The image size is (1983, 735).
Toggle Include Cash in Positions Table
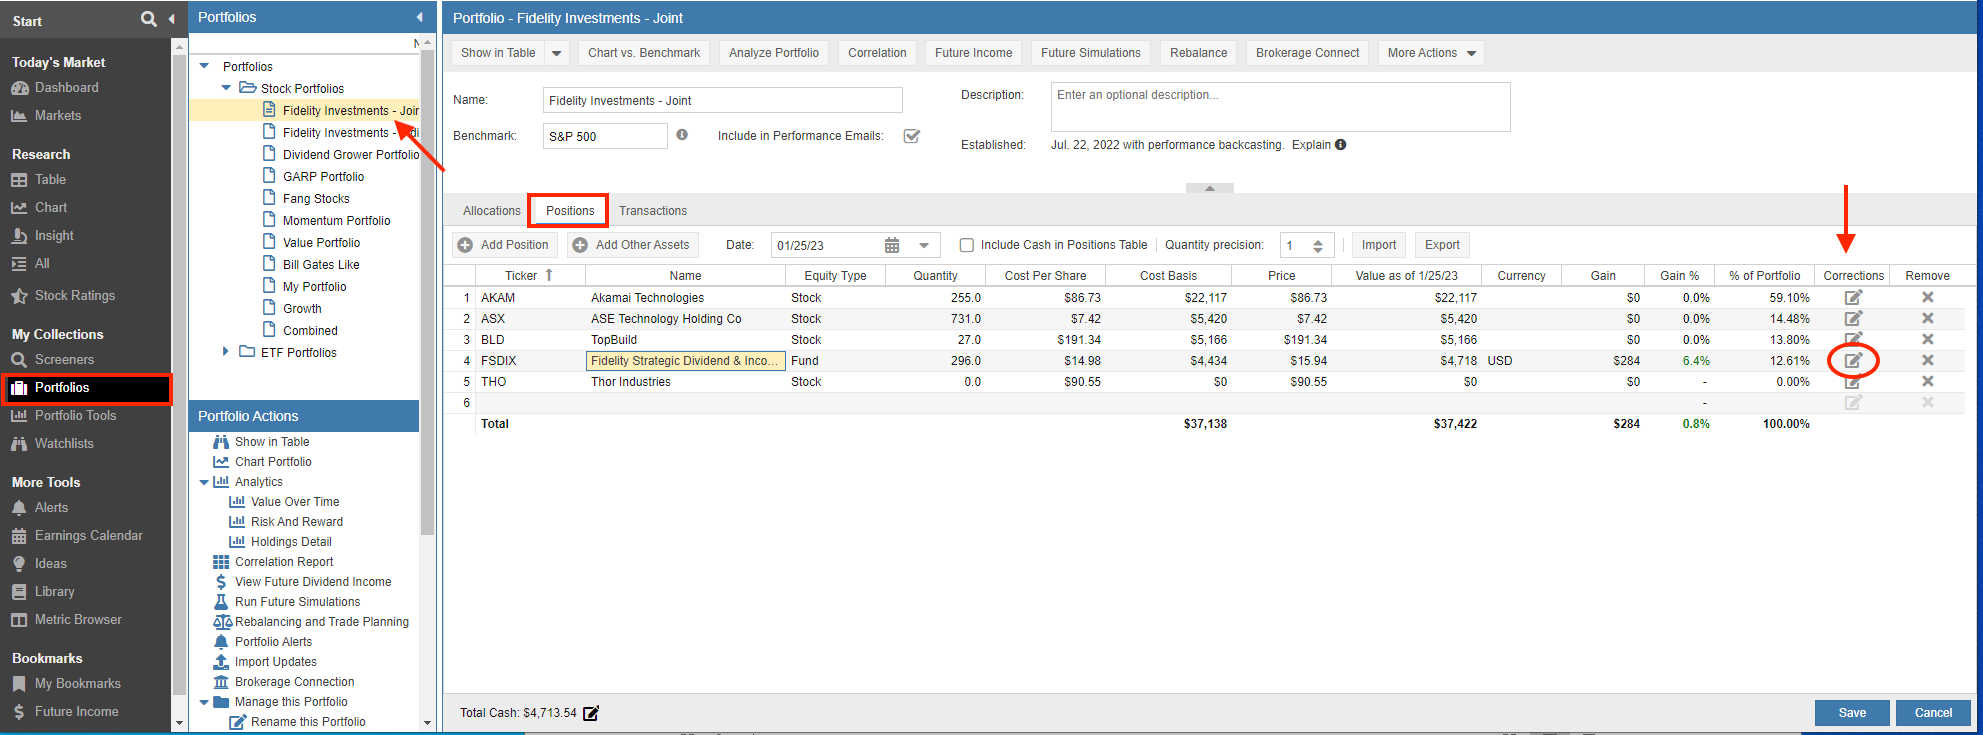pos(967,245)
